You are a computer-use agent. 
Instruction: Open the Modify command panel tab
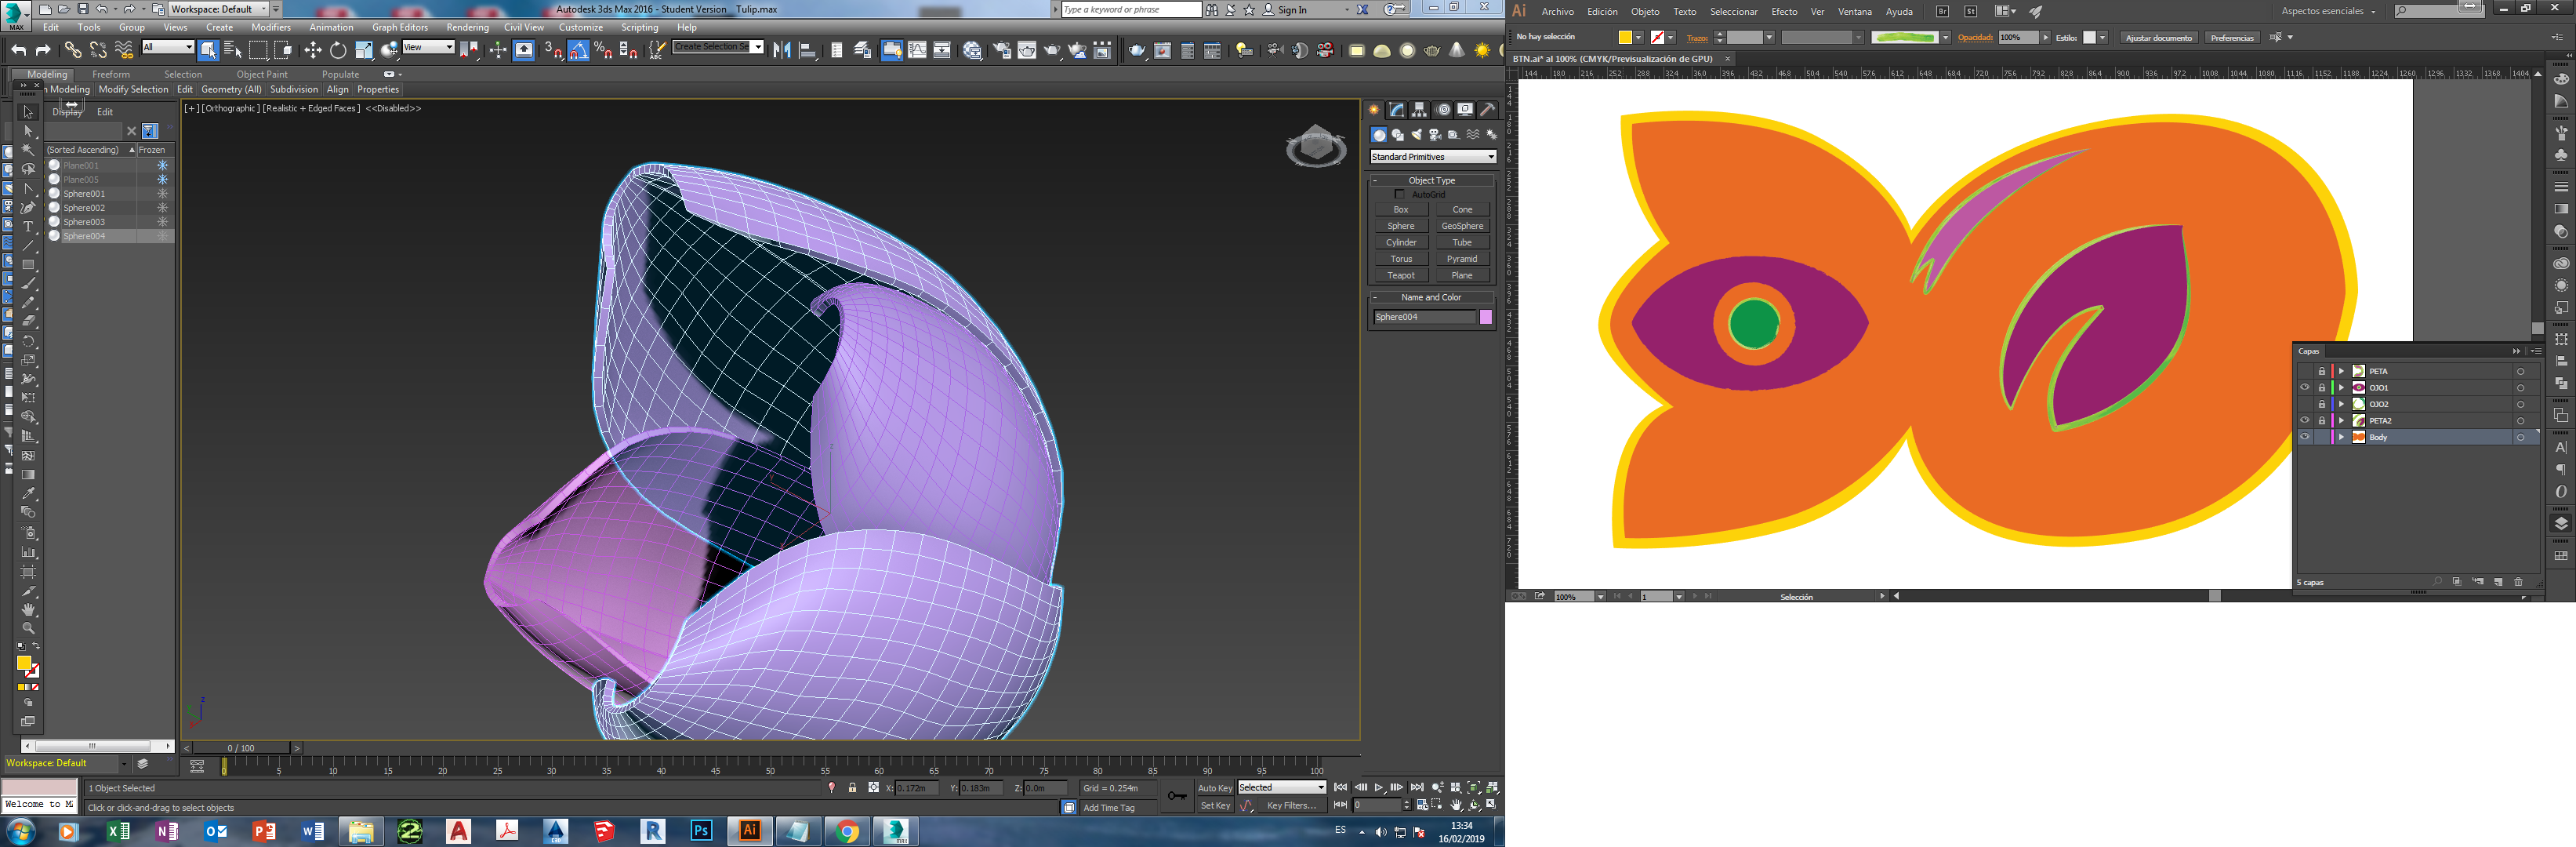(1396, 110)
